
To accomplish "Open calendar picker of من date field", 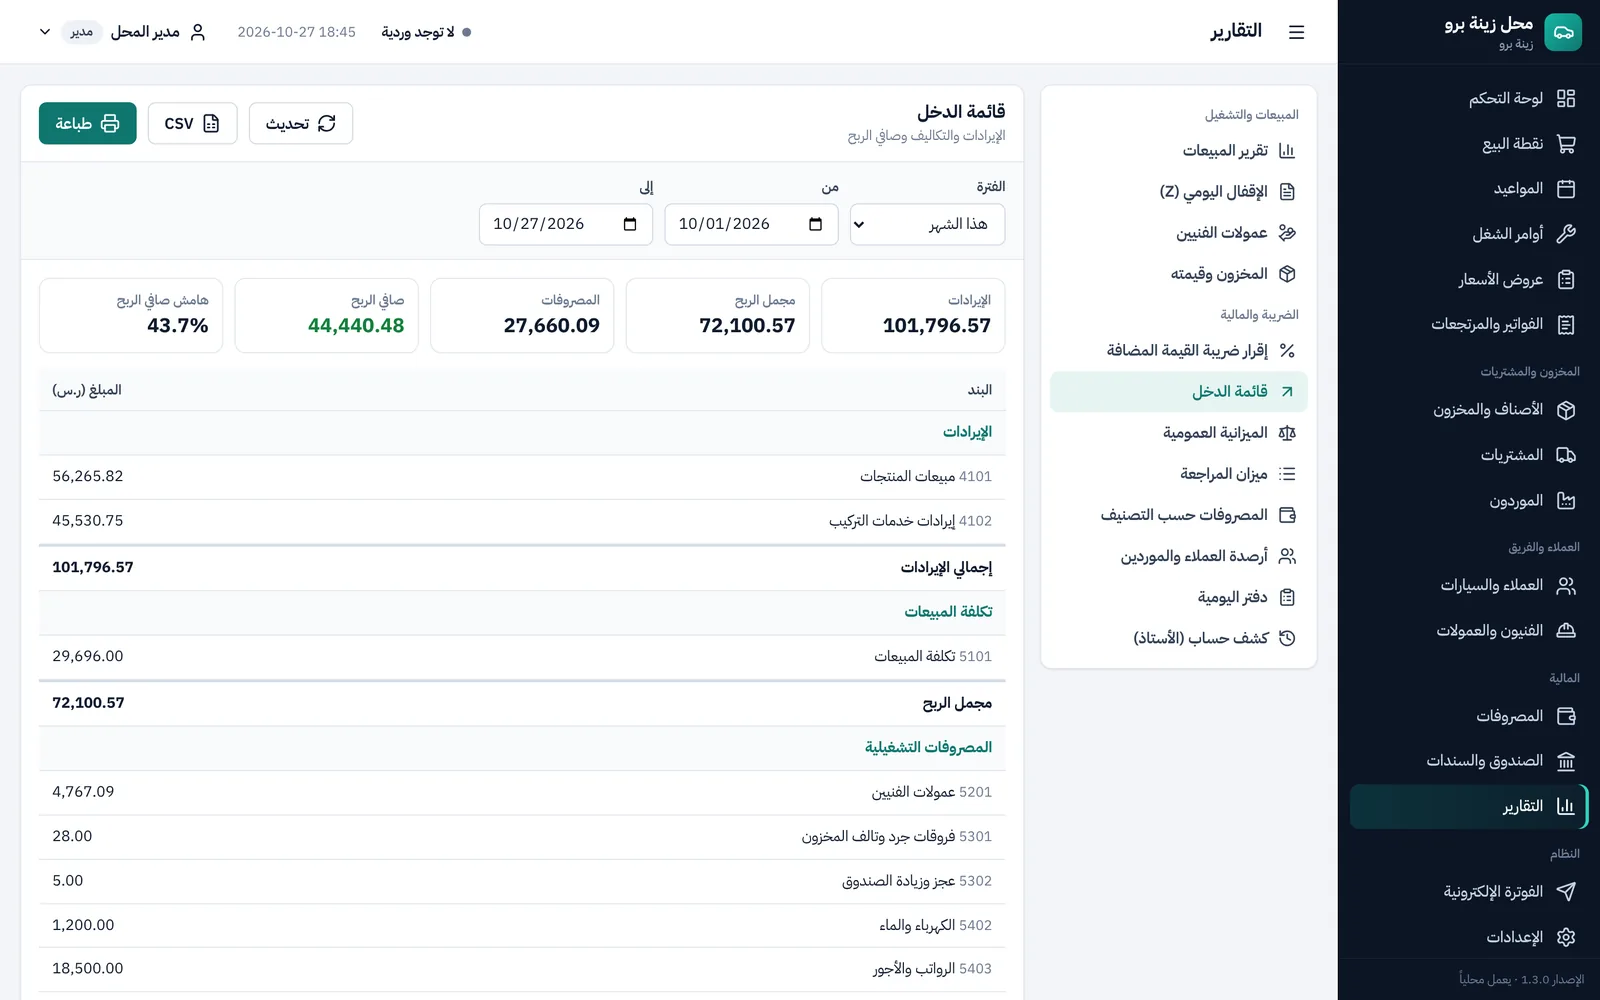I will [816, 224].
